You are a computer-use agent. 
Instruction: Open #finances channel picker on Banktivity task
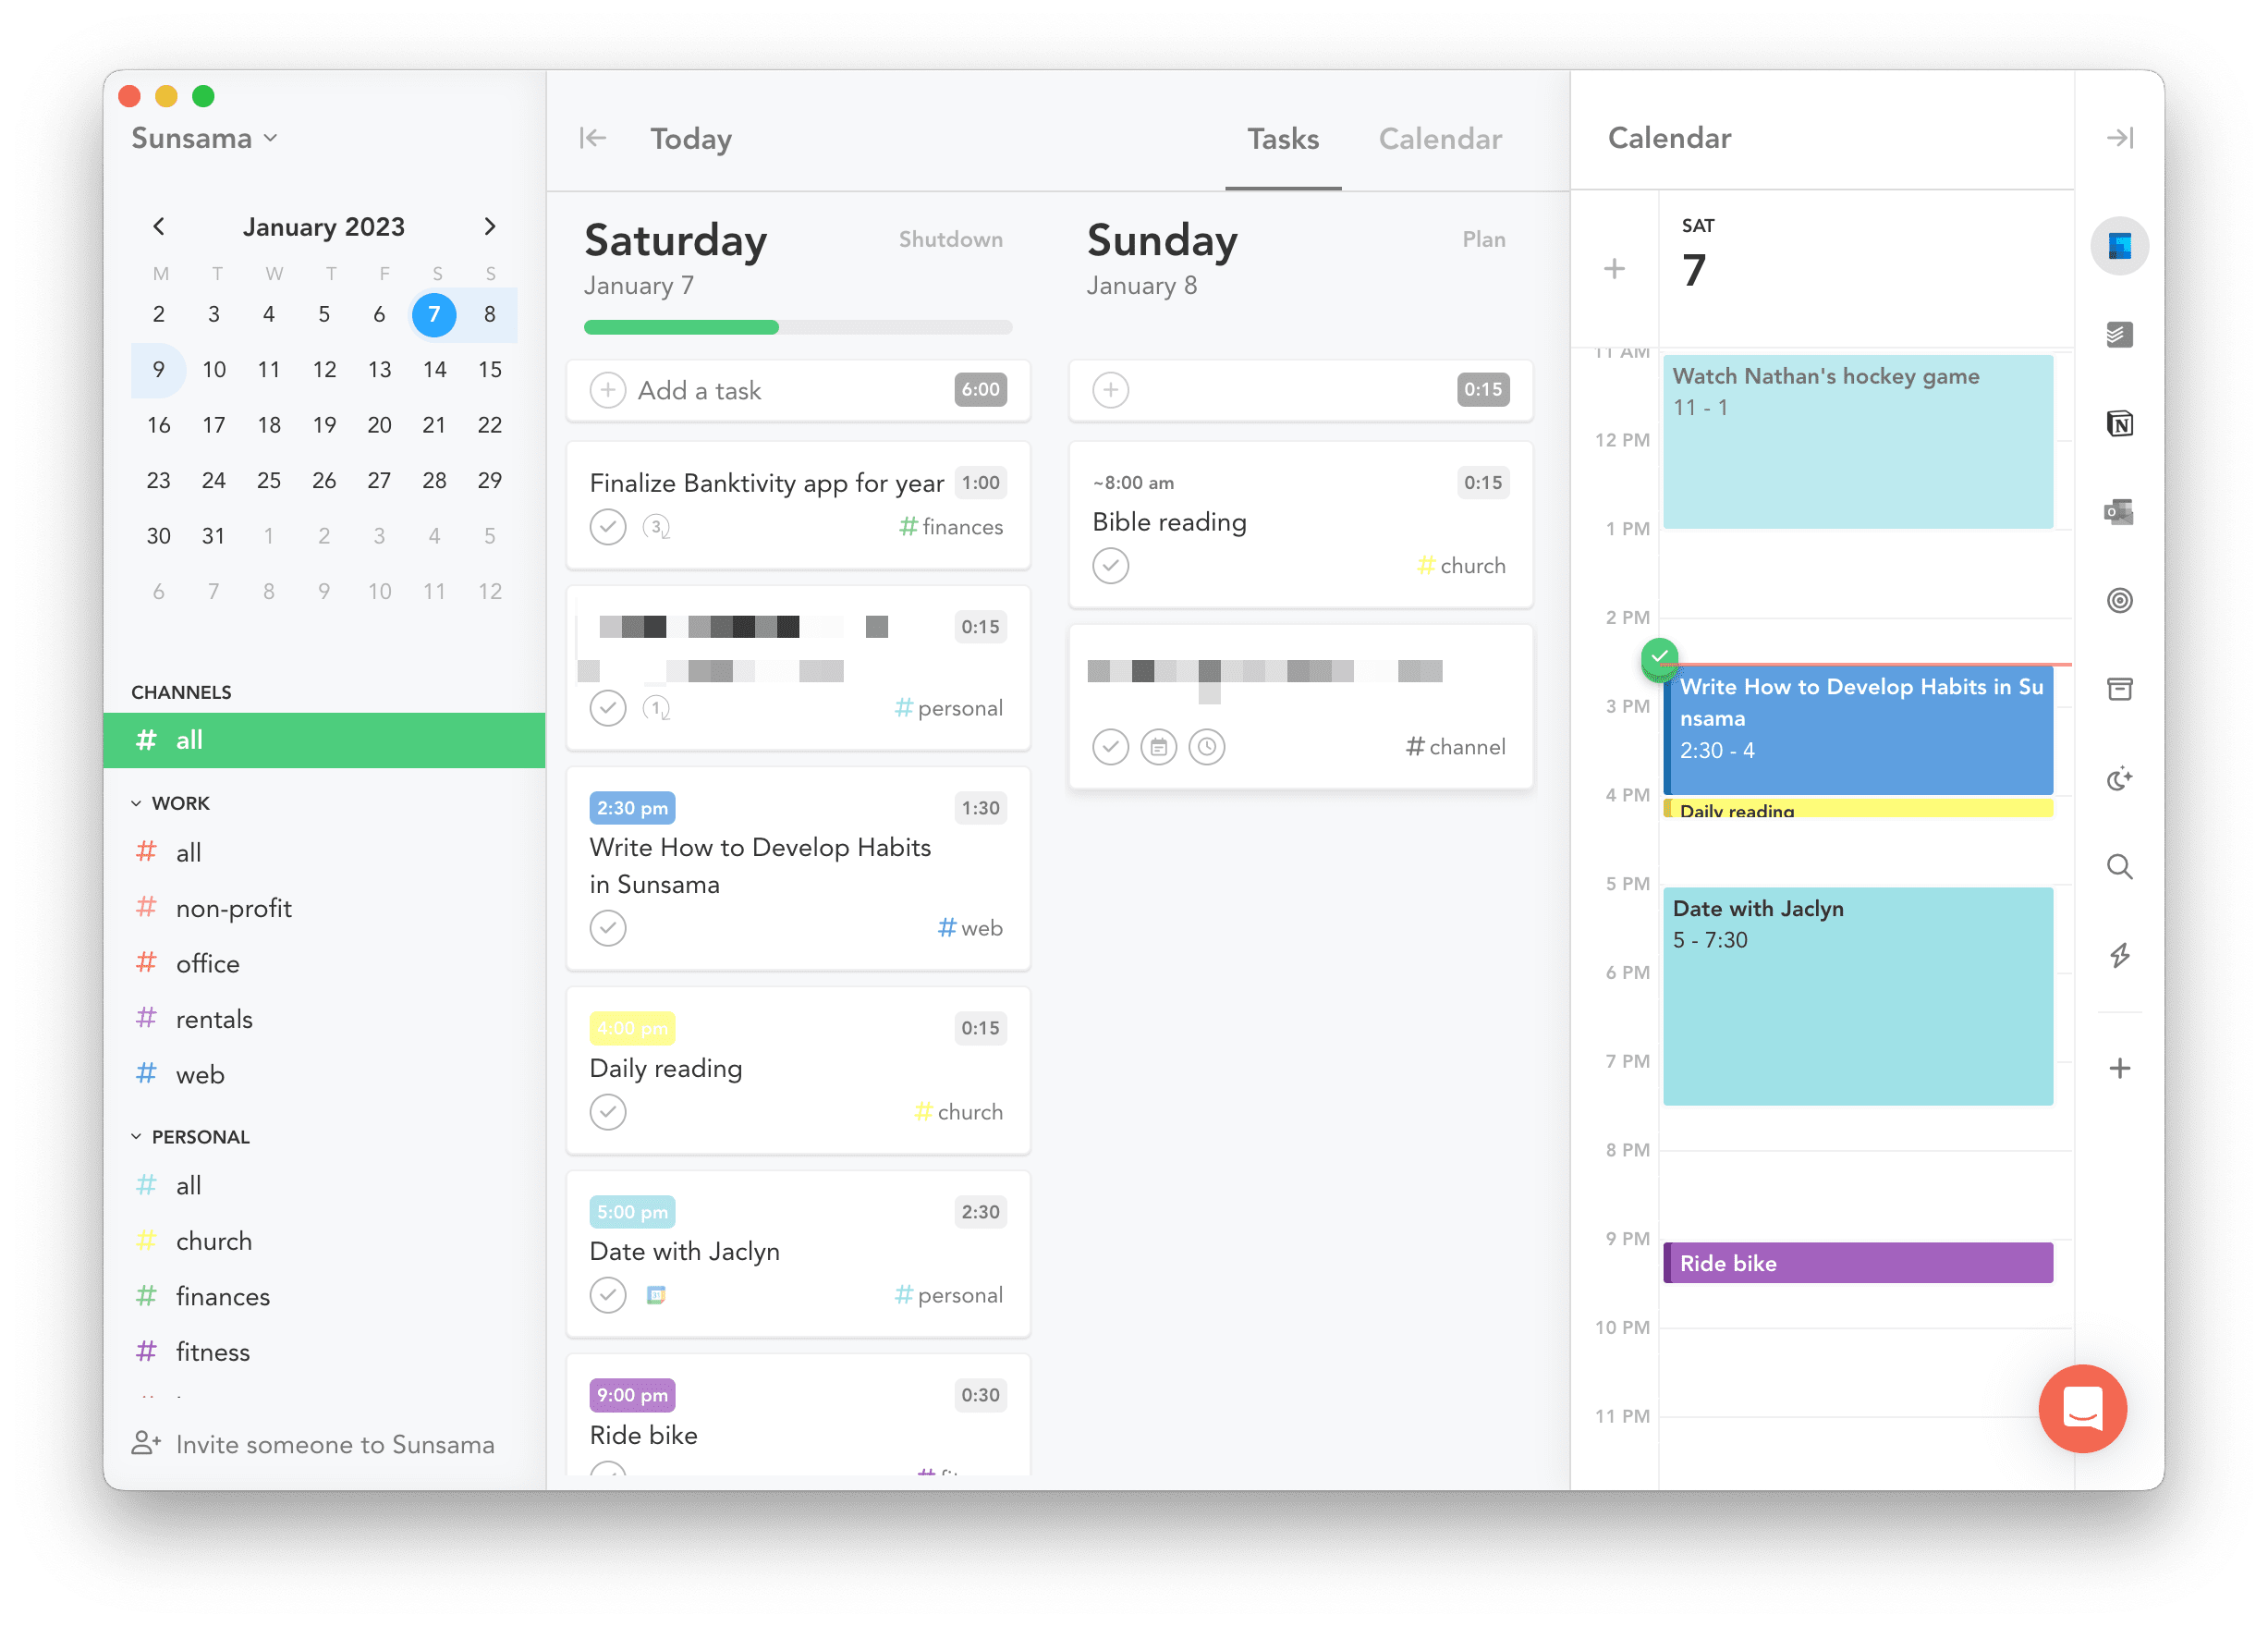pos(950,527)
